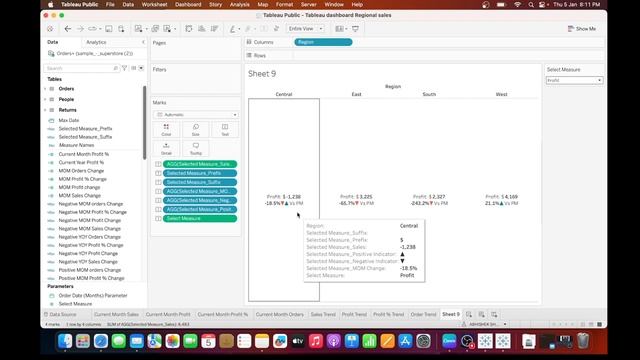Click the Detail card in Marks
The height and width of the screenshot is (360, 640).
(x=166, y=149)
